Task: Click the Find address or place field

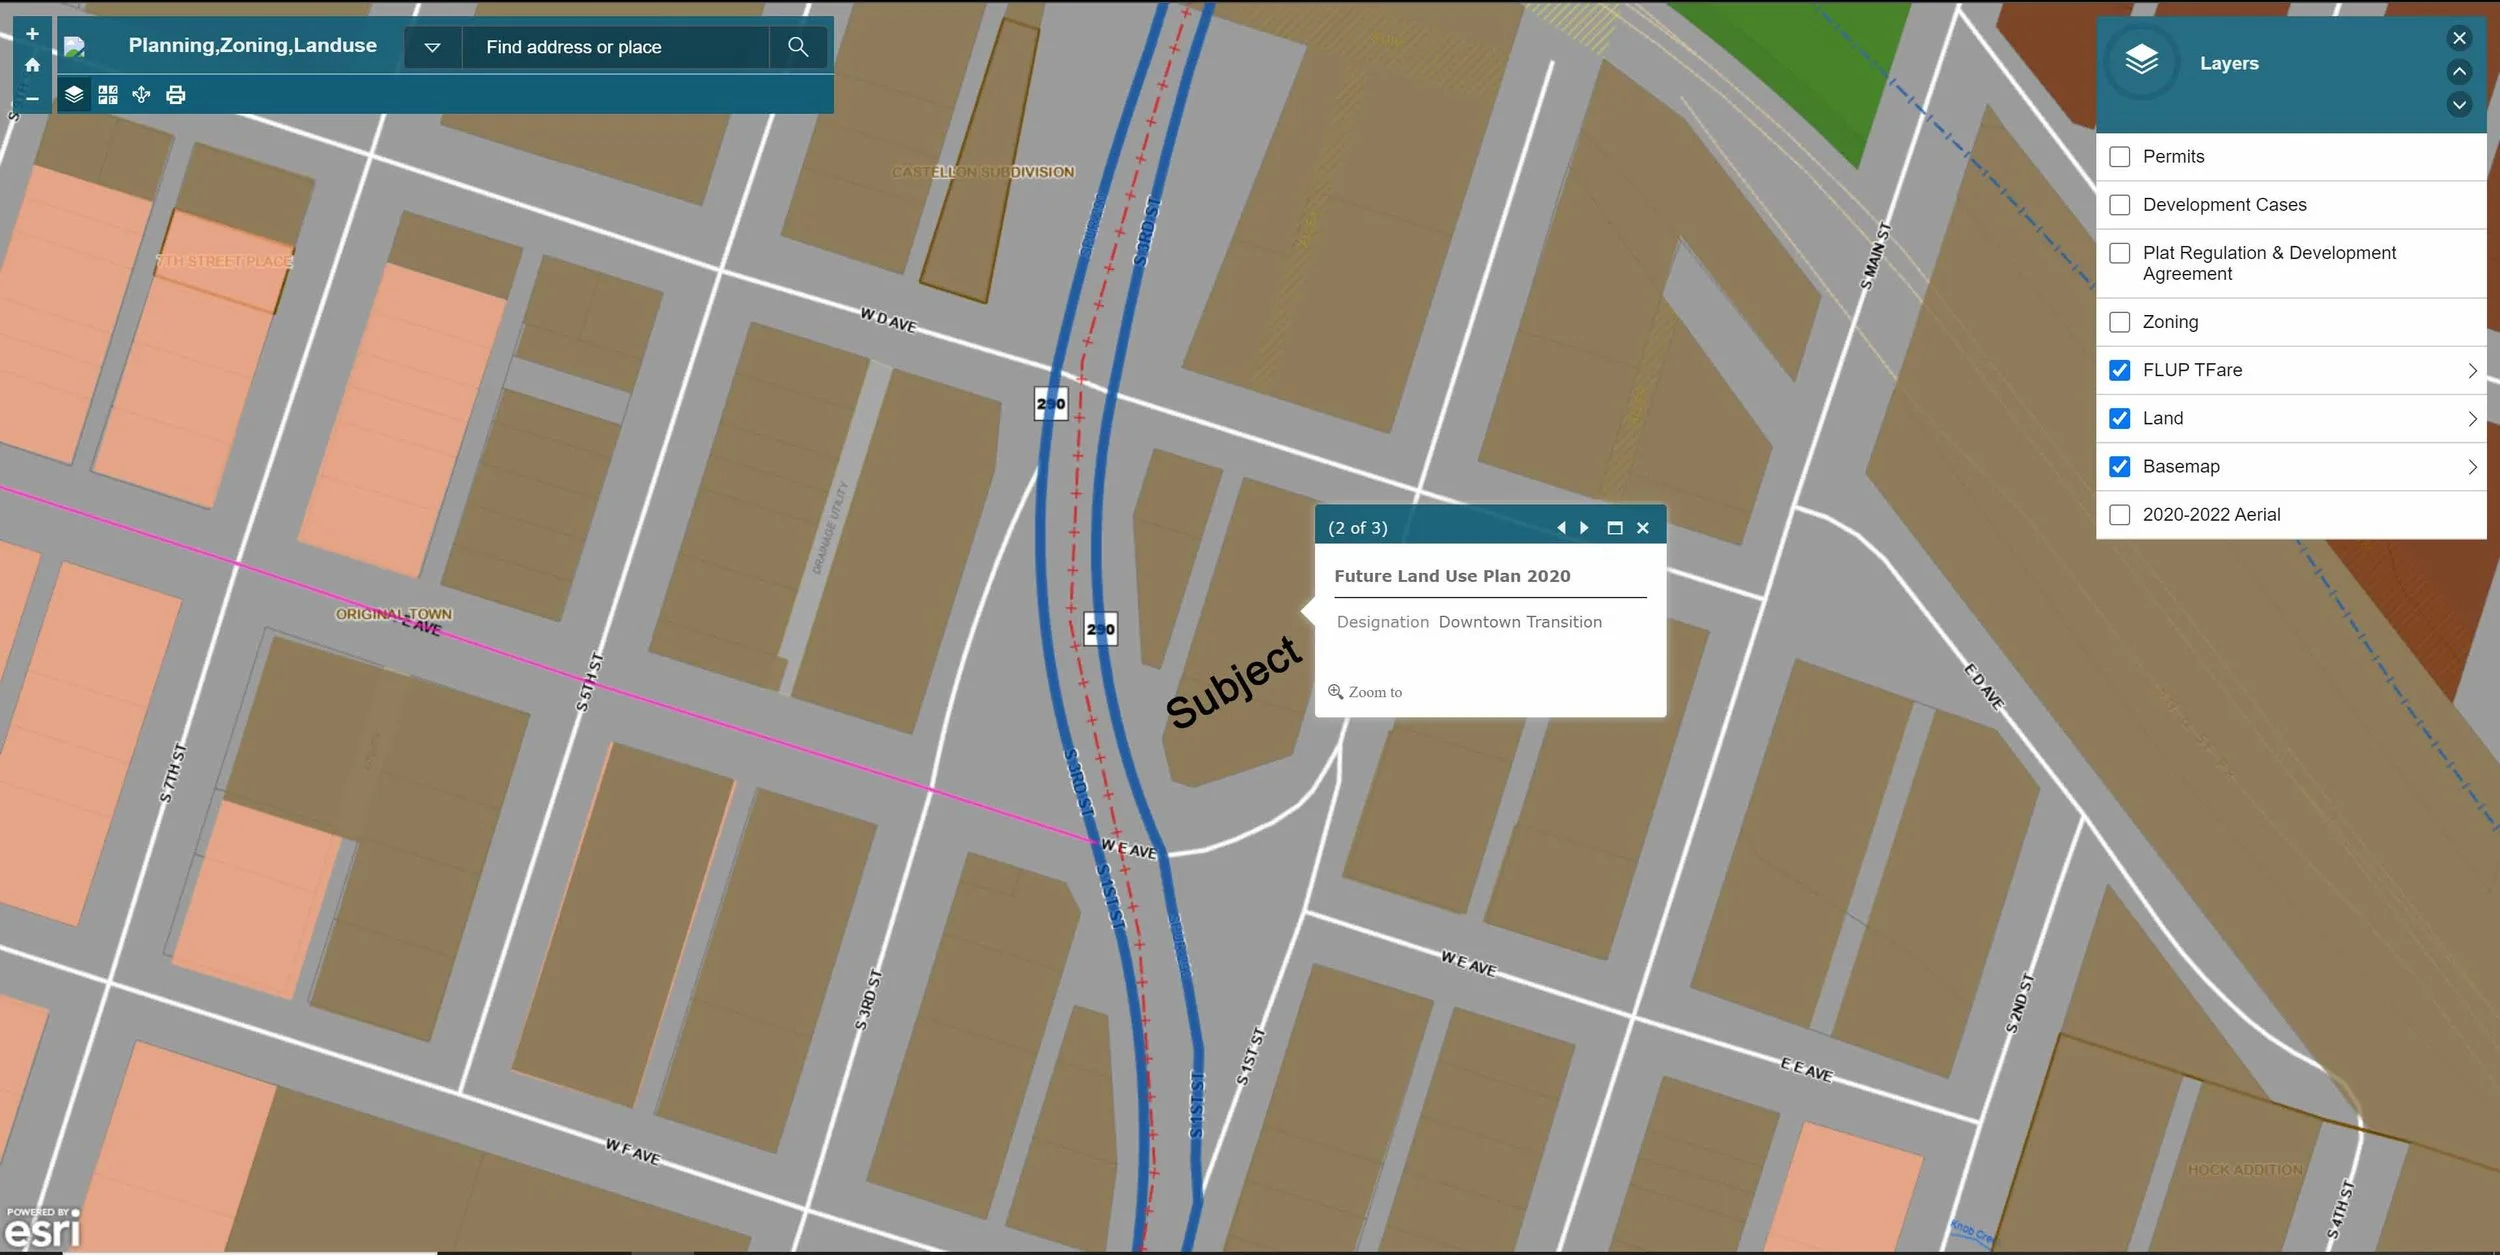Action: (615, 47)
